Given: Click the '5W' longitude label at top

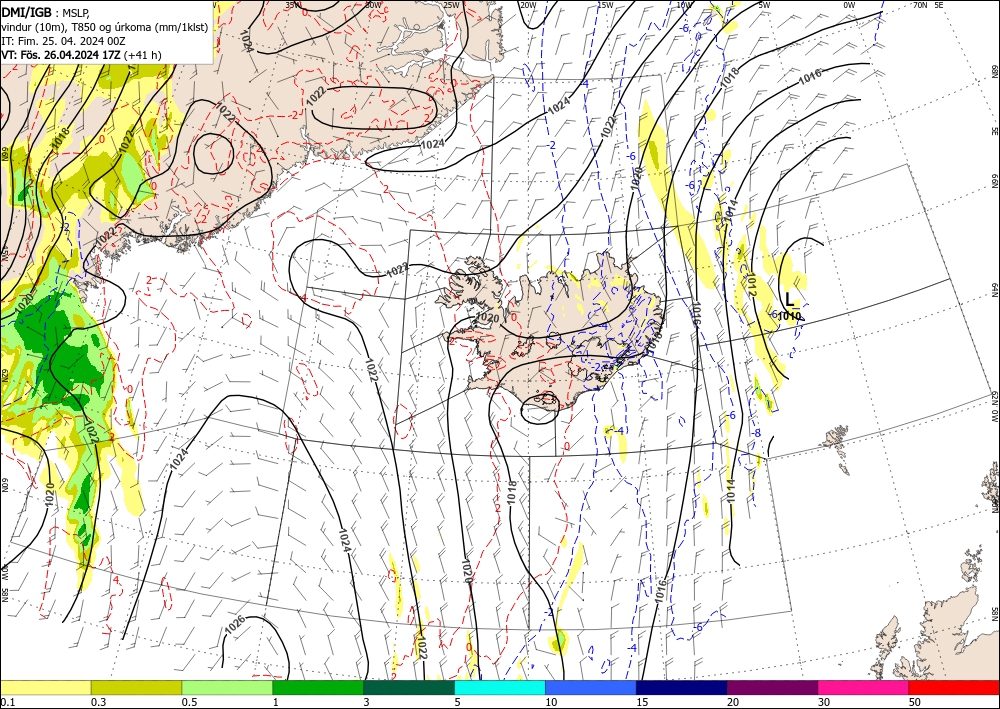Looking at the screenshot, I should (764, 5).
